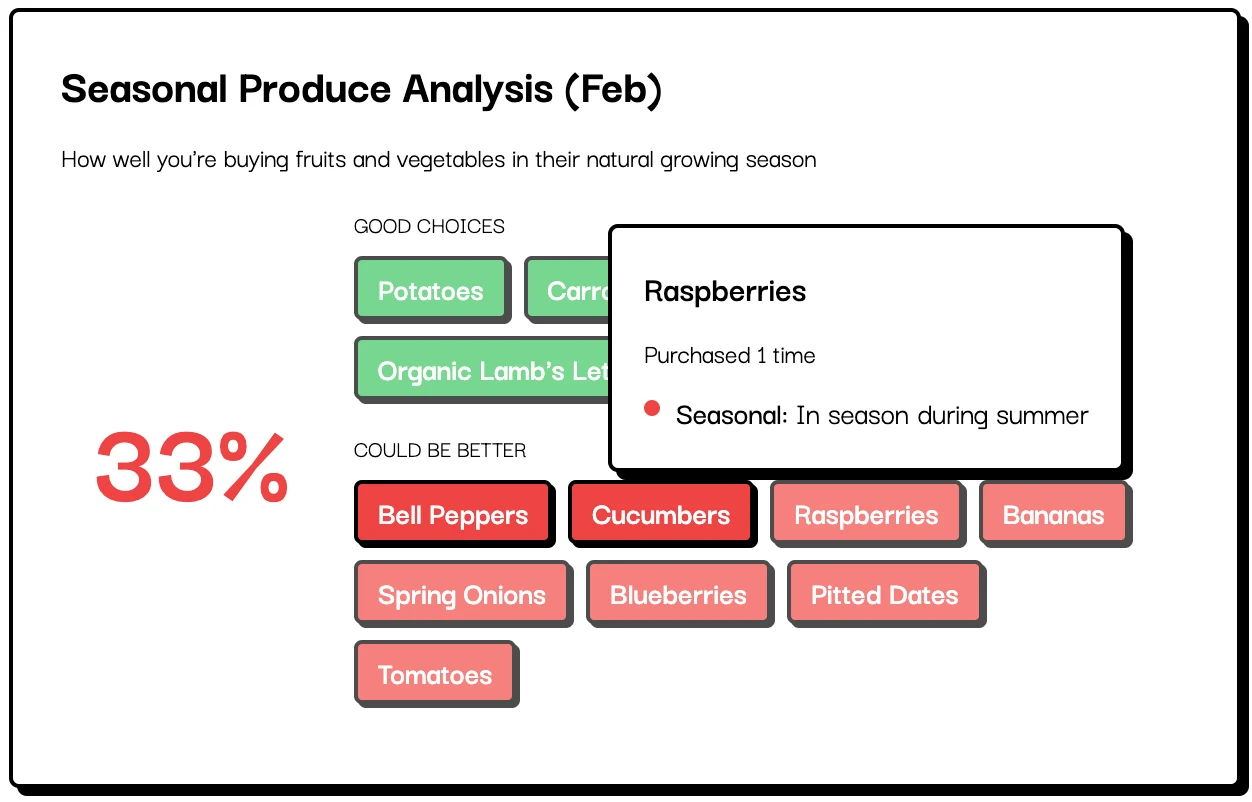The width and height of the screenshot is (1252, 802).
Task: Click the Raspberries tag
Action: pyautogui.click(x=866, y=514)
